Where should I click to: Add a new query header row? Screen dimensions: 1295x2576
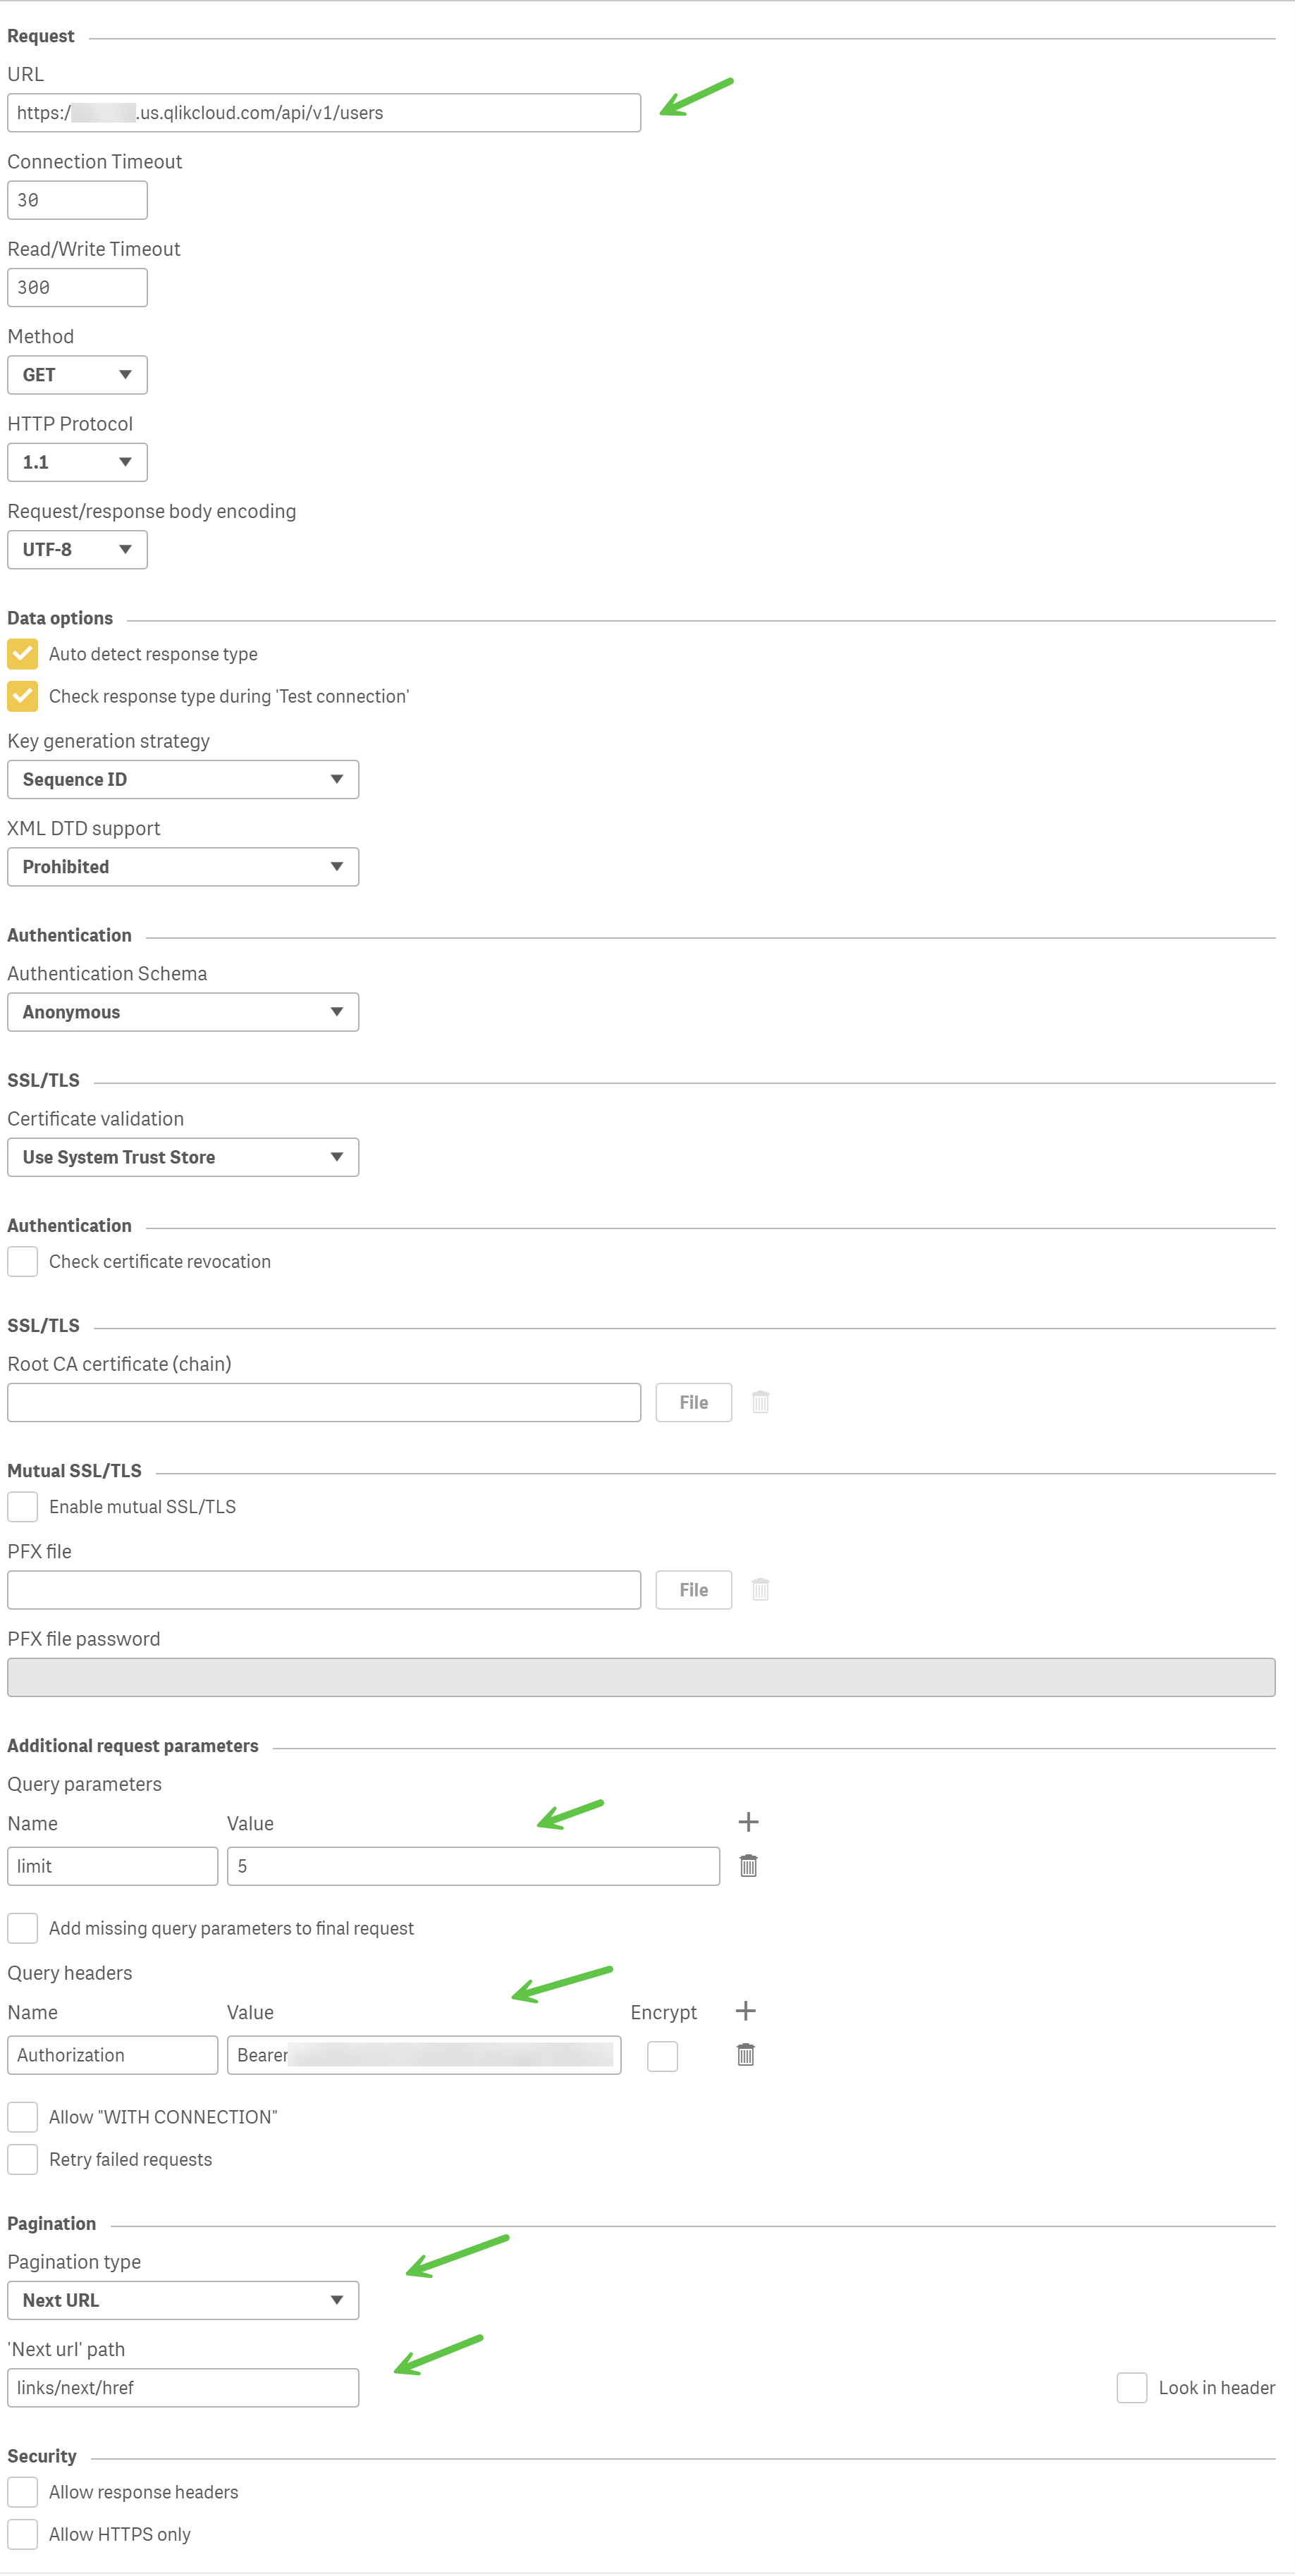tap(746, 2011)
